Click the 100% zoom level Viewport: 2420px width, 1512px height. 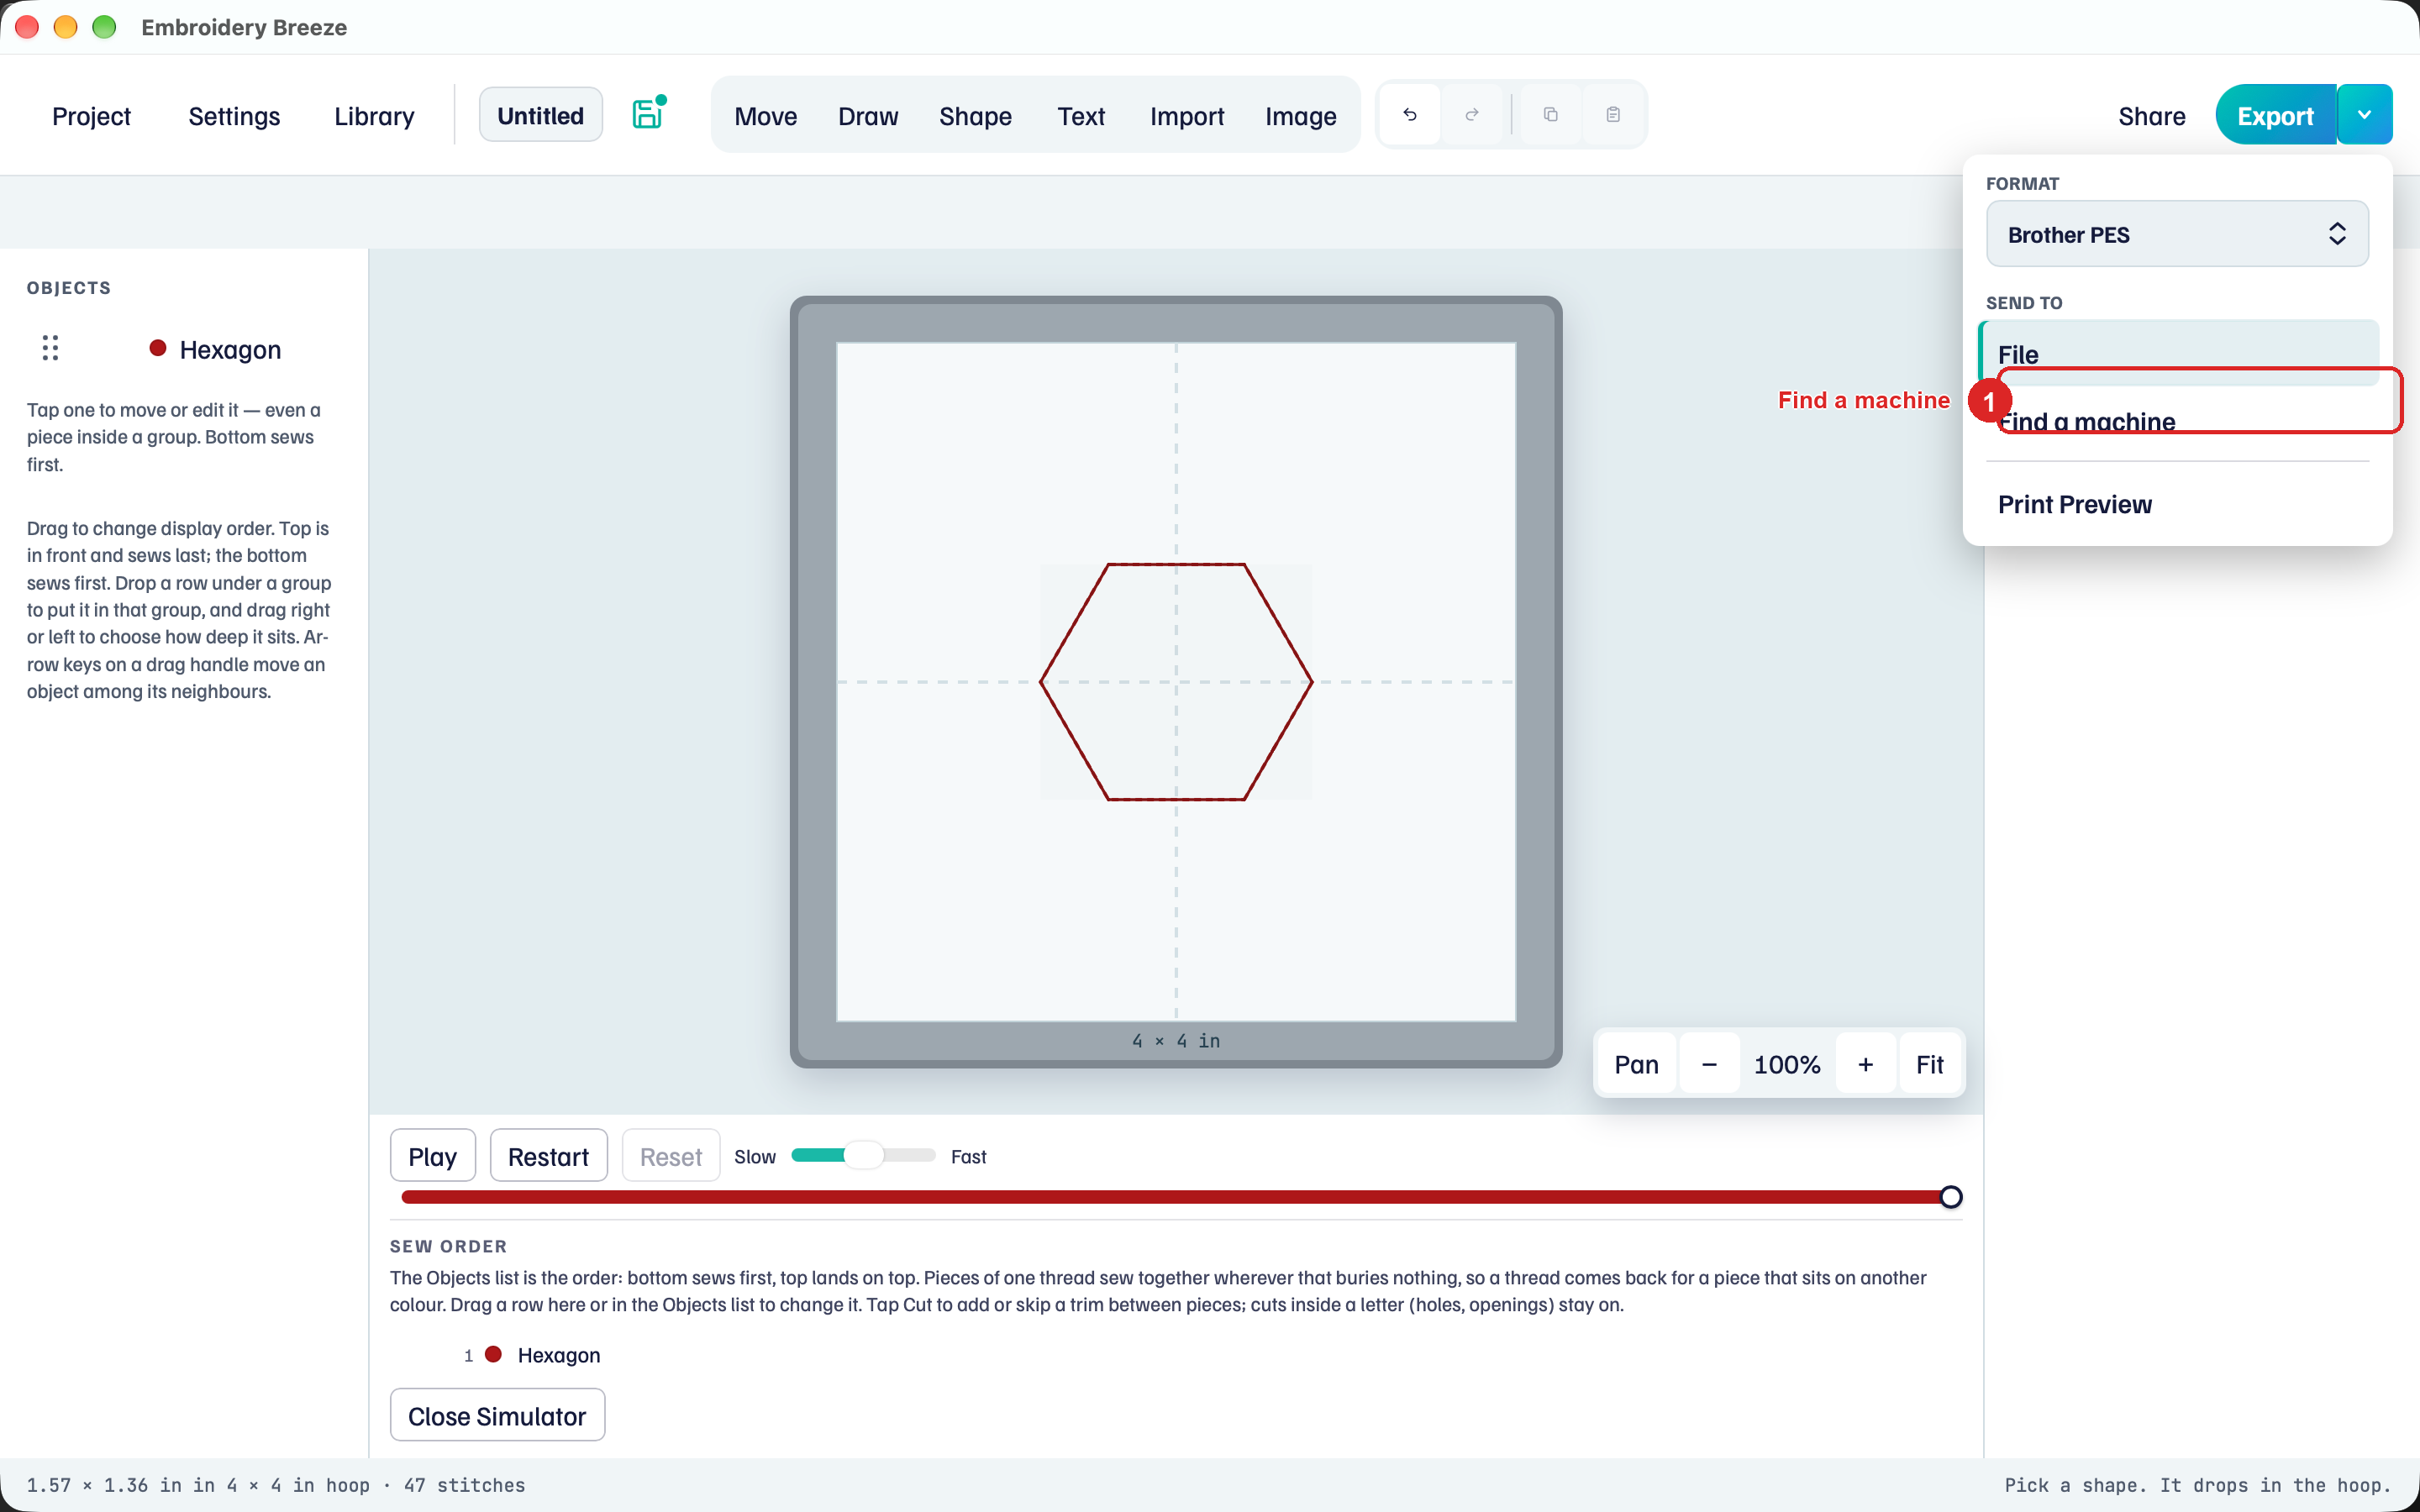click(x=1787, y=1064)
